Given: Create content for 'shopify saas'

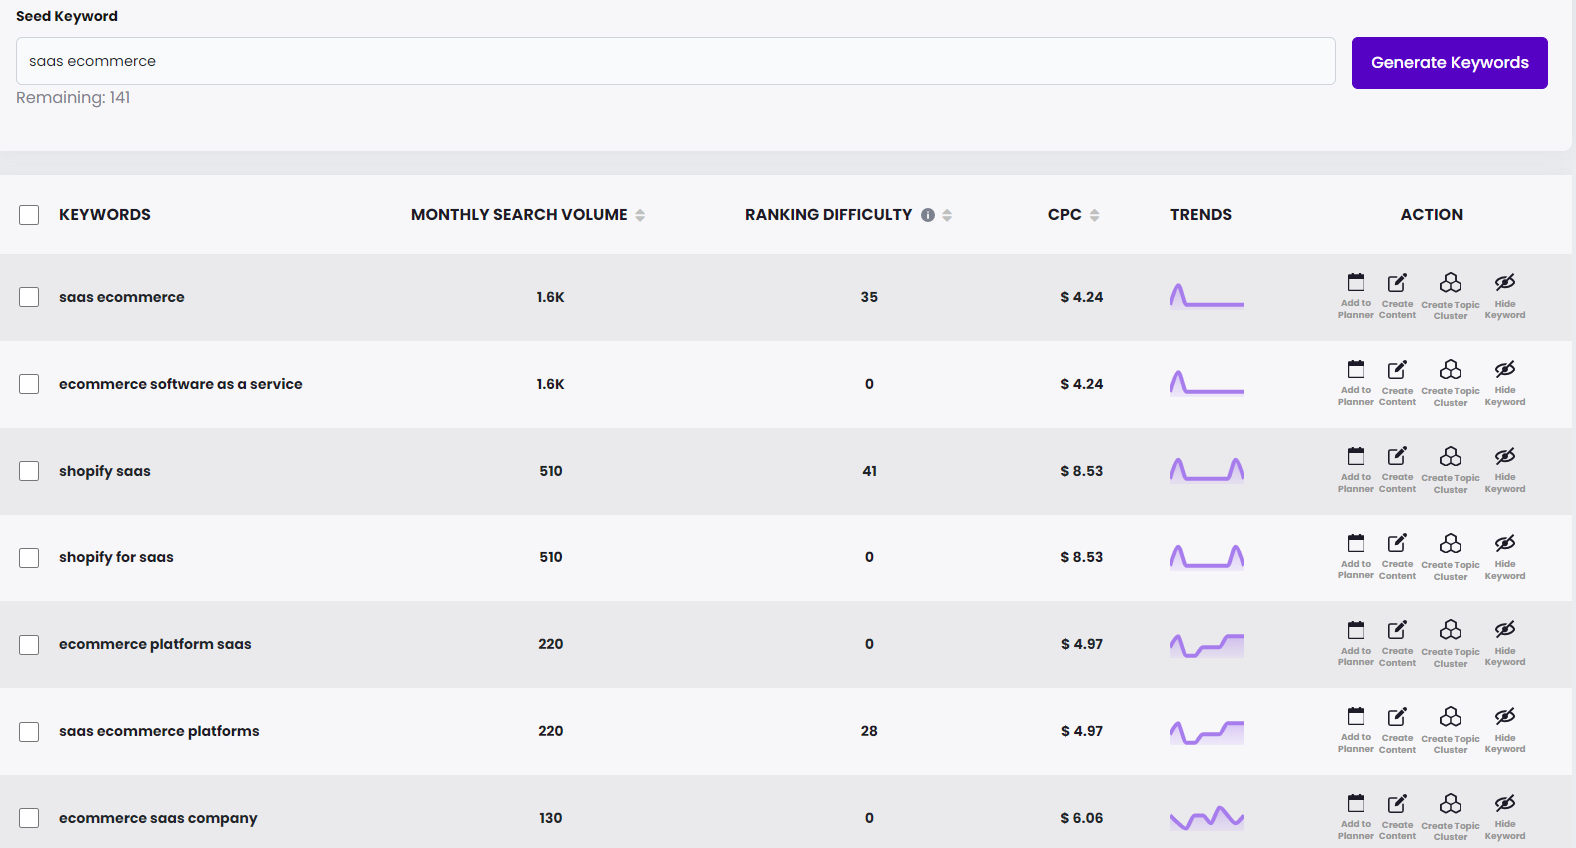Looking at the screenshot, I should pyautogui.click(x=1397, y=470).
